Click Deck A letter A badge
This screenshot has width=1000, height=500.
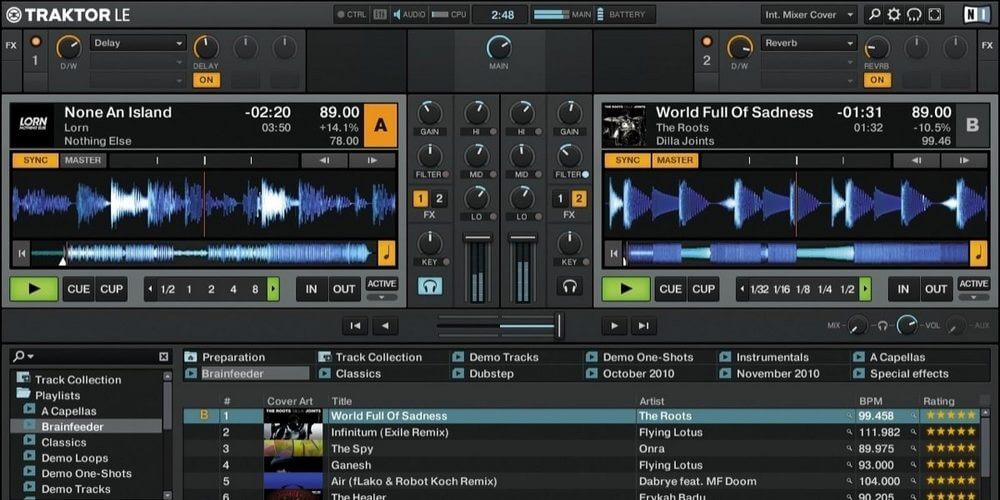pyautogui.click(x=380, y=125)
